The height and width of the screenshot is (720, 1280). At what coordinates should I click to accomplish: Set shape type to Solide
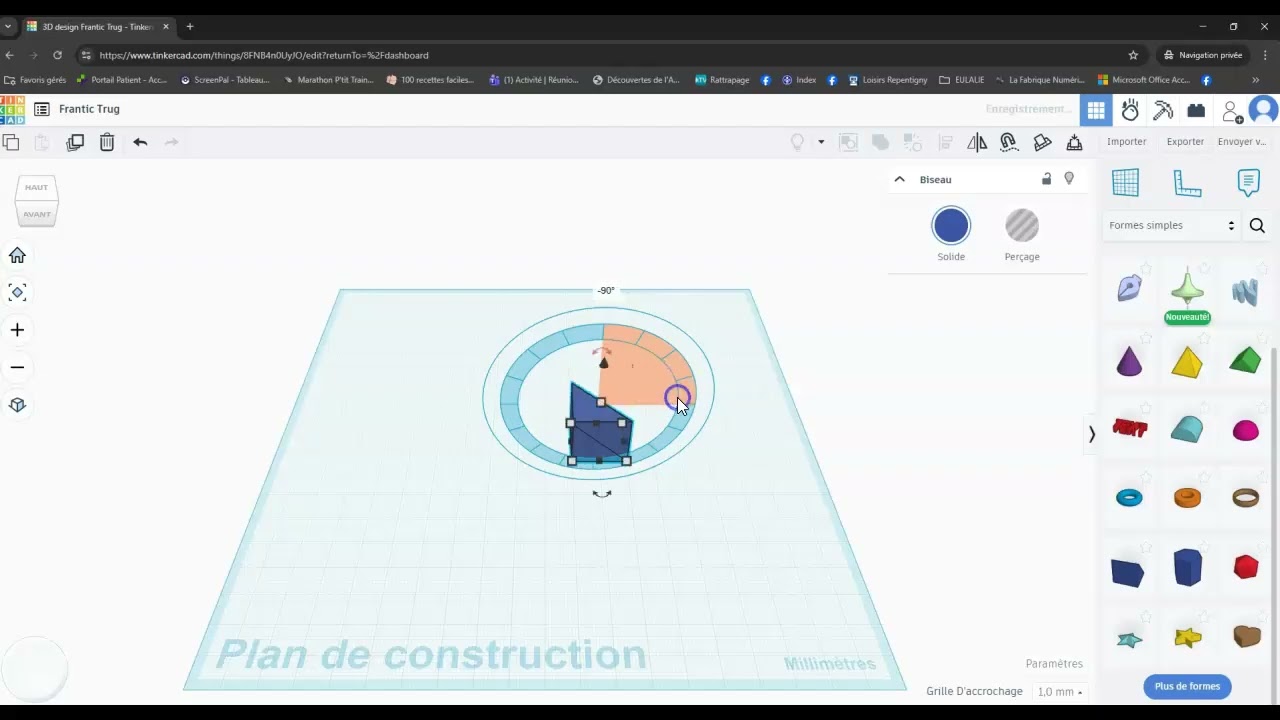(951, 226)
